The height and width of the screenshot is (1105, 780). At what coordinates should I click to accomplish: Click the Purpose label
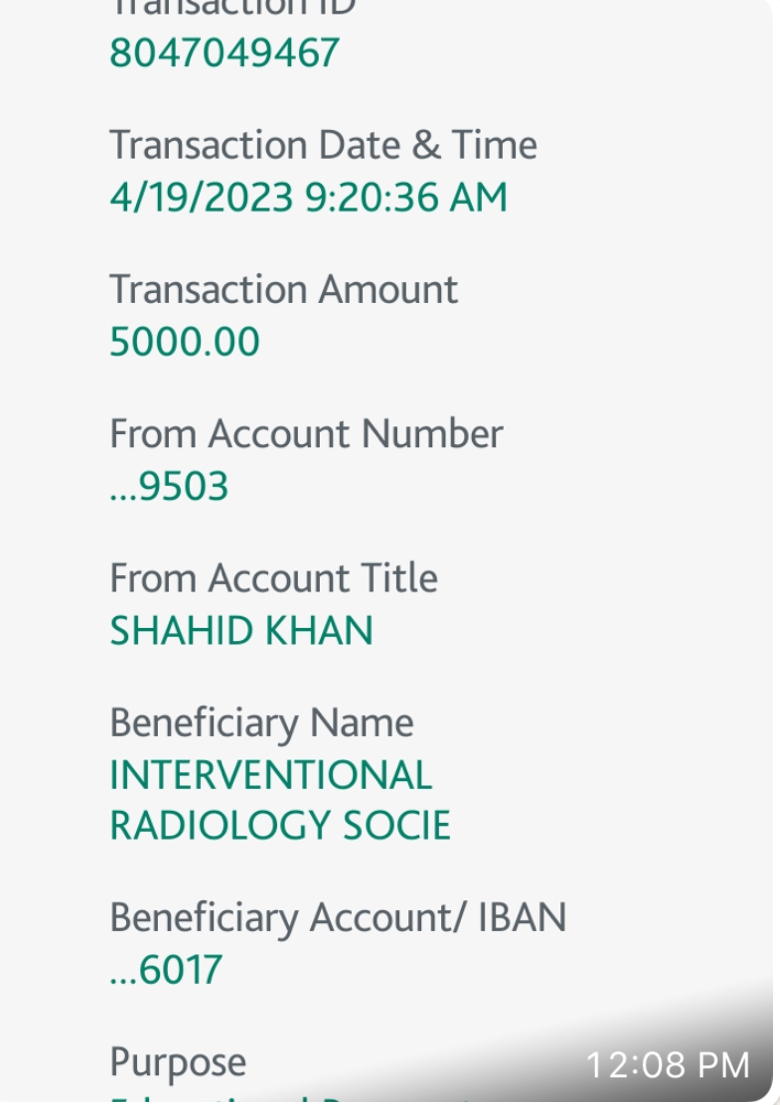tap(177, 1062)
